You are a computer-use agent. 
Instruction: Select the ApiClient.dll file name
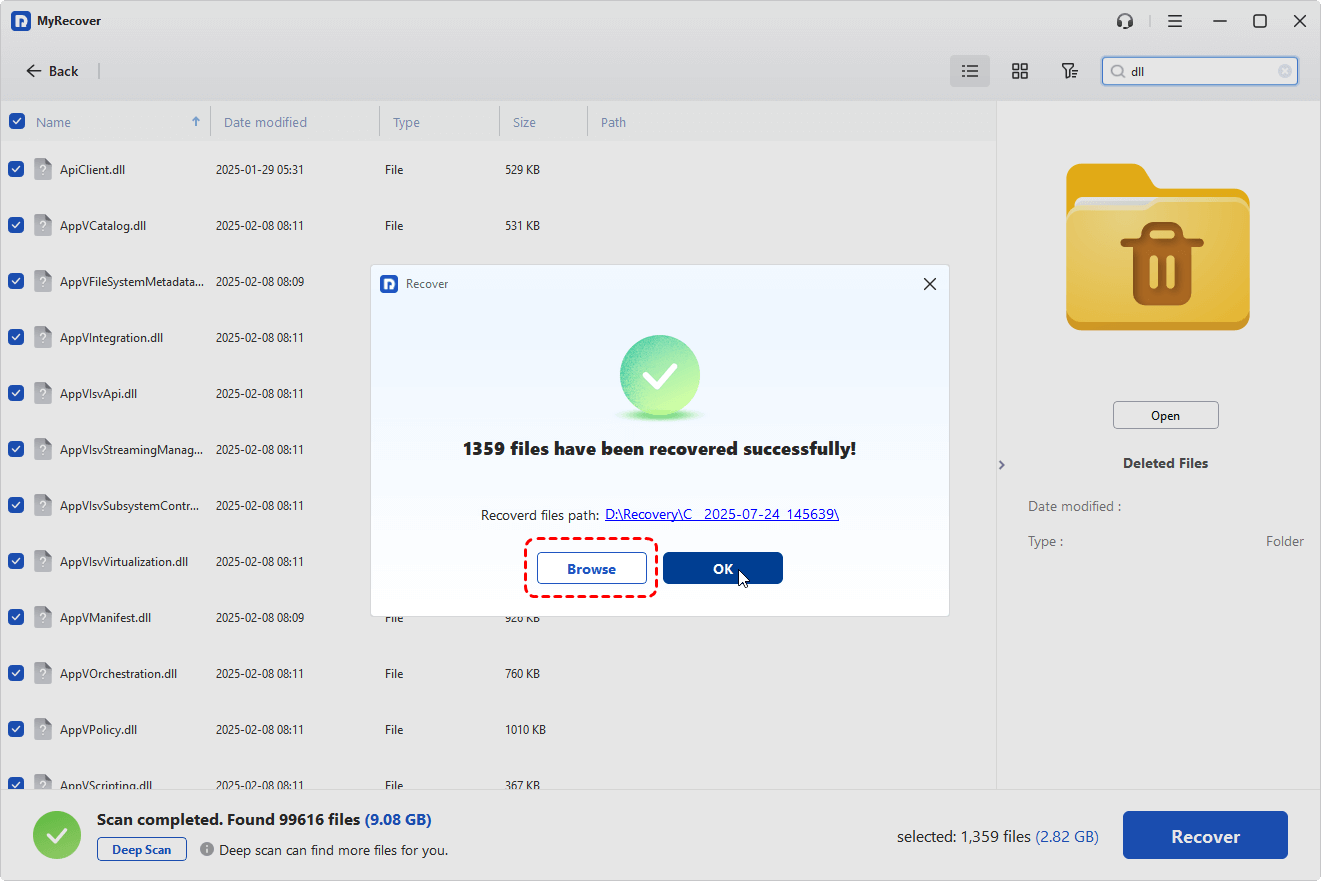tap(92, 169)
